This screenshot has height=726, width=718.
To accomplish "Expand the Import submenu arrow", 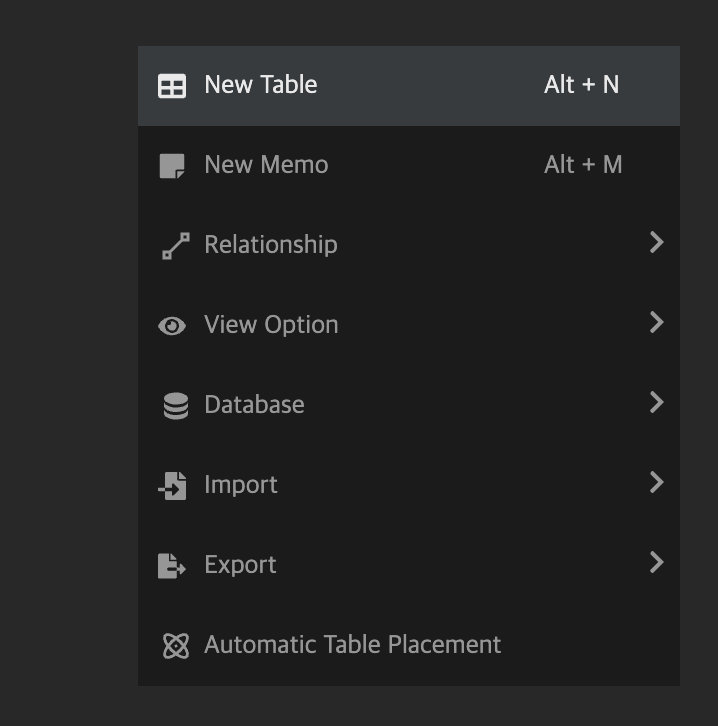I will pyautogui.click(x=656, y=482).
